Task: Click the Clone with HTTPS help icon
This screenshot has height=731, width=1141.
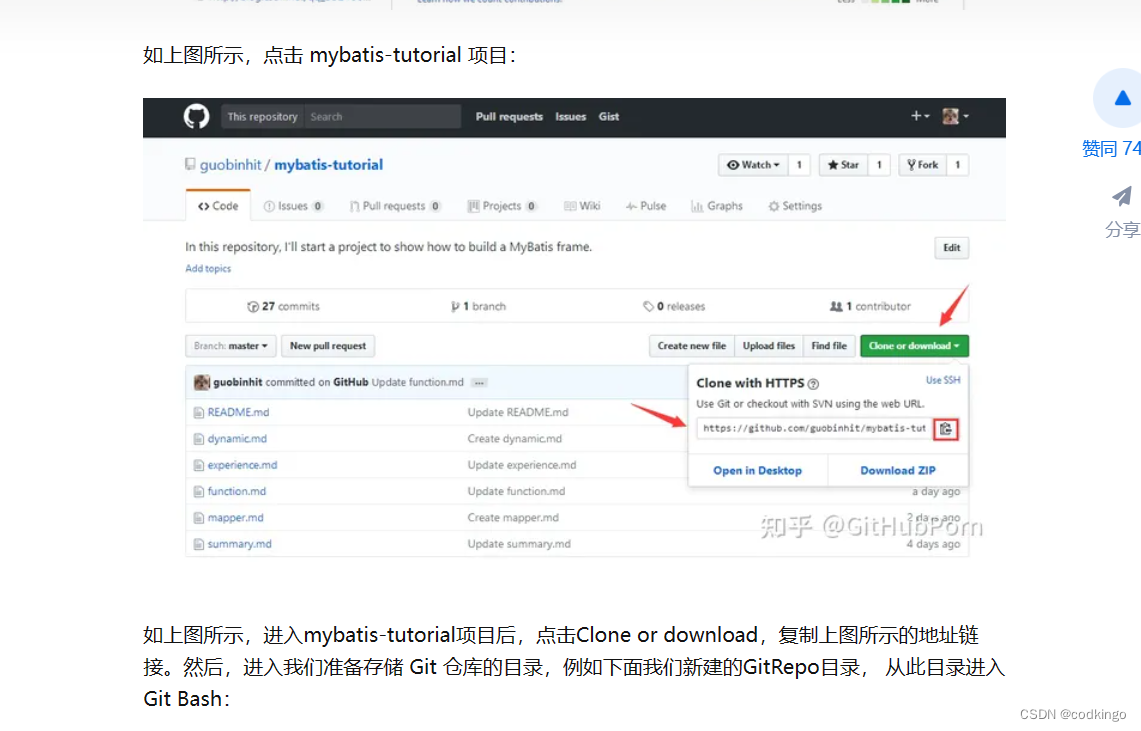Action: coord(814,384)
